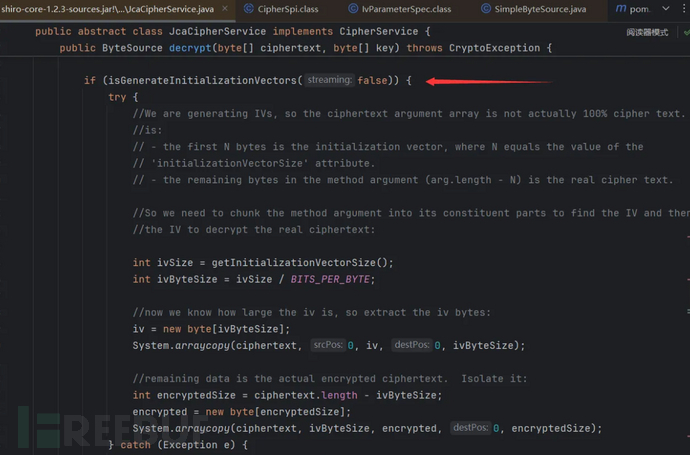690x455 pixels.
Task: Click the srcPos: parameter hint
Action: [x=328, y=345]
